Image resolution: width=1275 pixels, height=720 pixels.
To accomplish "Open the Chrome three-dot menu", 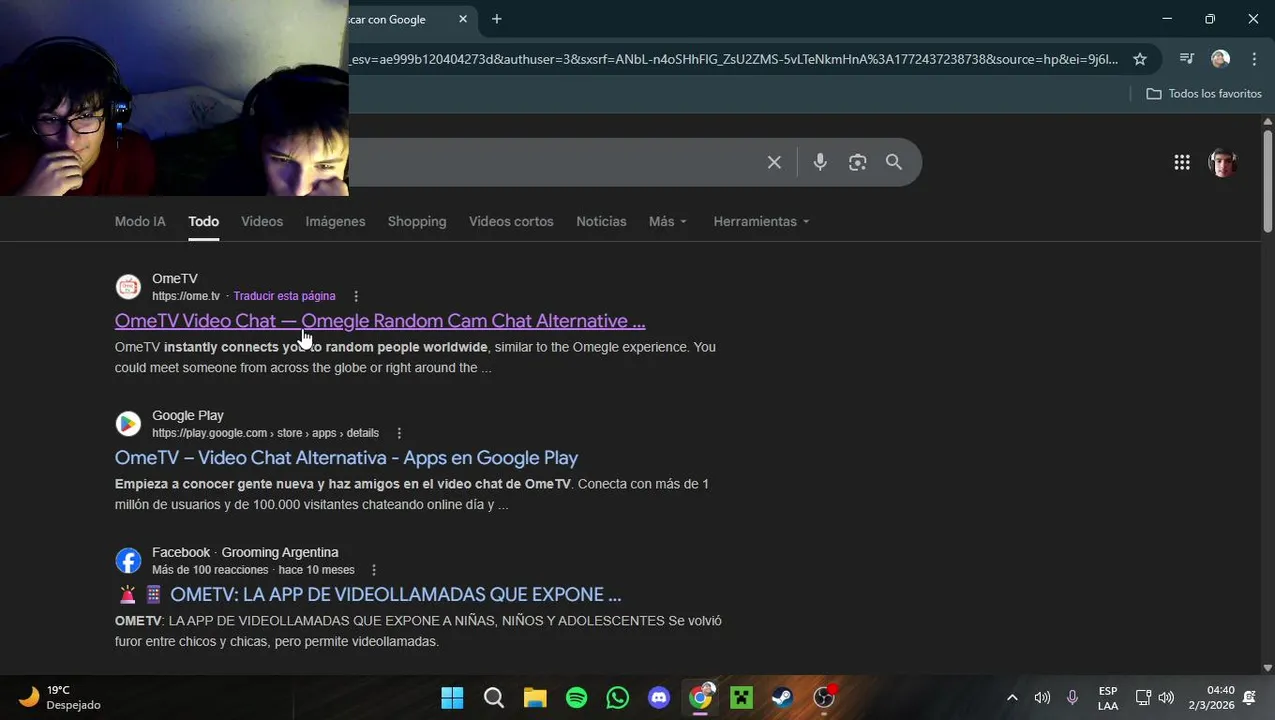I will pos(1254,59).
